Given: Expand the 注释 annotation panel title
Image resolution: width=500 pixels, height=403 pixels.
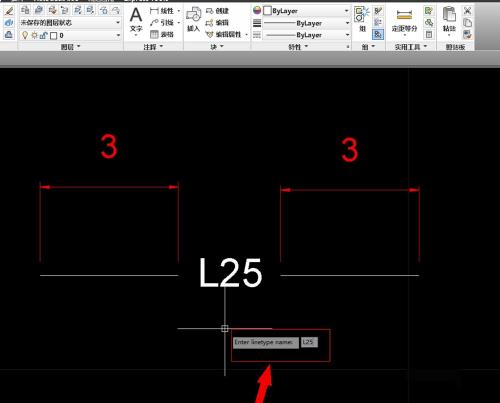Looking at the screenshot, I should tap(153, 47).
